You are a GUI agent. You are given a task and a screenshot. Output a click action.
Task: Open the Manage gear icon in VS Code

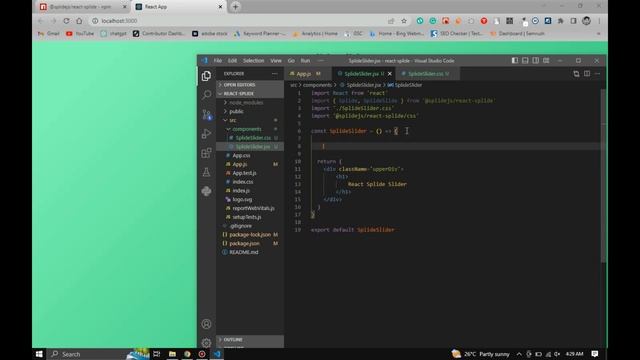click(207, 343)
